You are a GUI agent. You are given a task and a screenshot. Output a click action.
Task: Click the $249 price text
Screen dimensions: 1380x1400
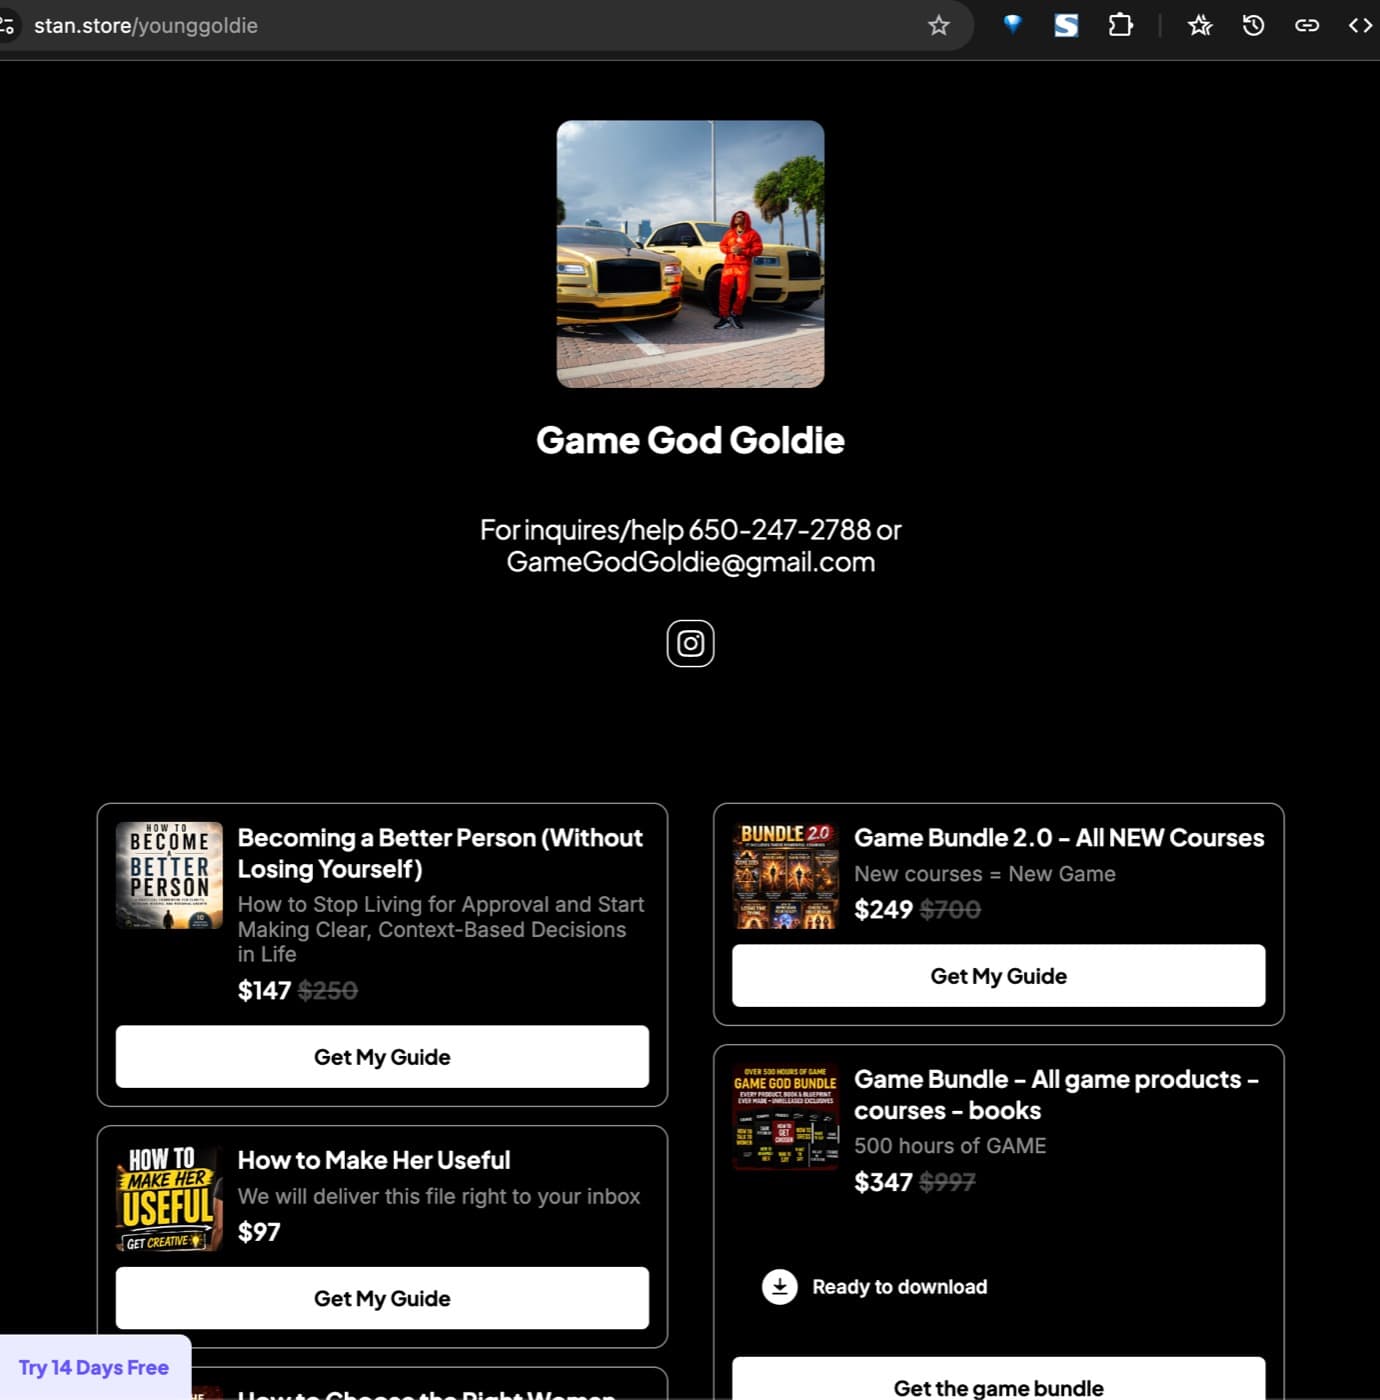pos(883,909)
